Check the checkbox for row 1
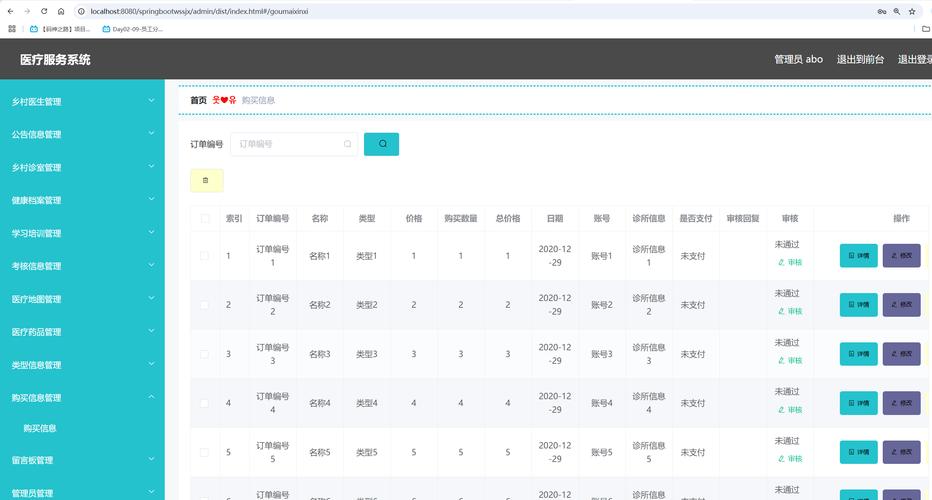 pos(205,256)
